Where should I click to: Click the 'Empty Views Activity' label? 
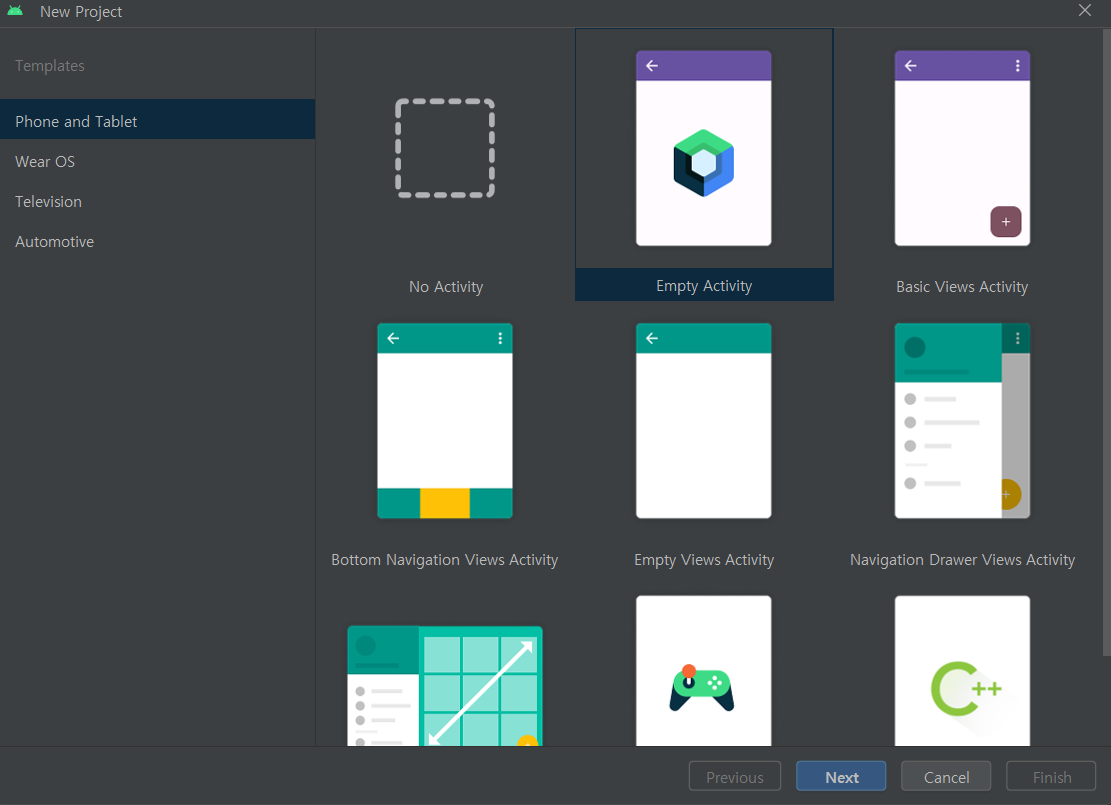coord(704,560)
